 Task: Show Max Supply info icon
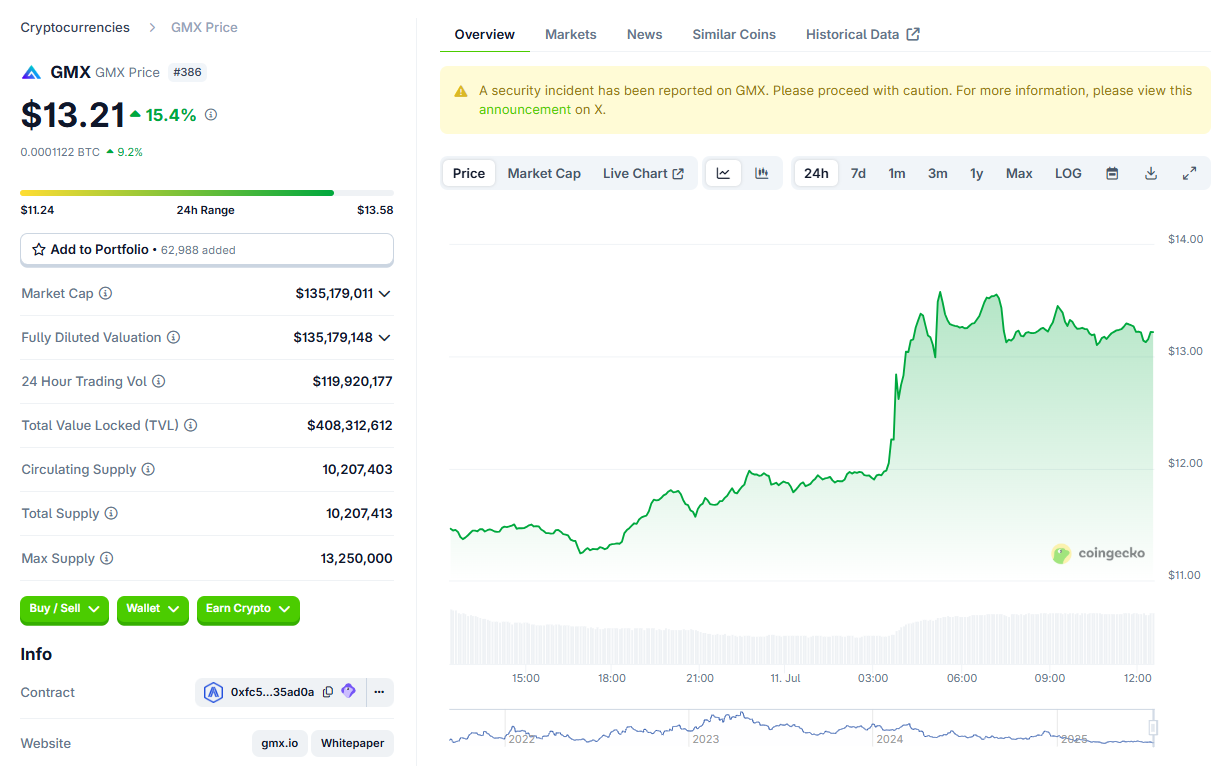107,558
